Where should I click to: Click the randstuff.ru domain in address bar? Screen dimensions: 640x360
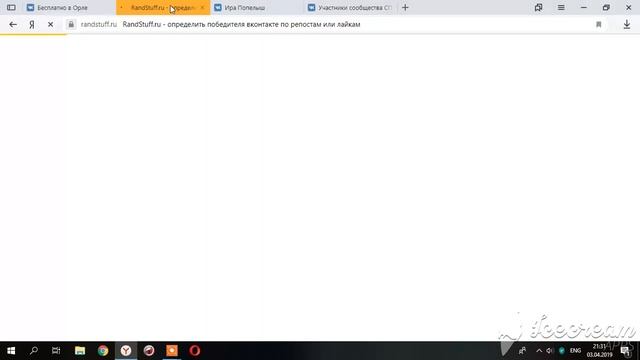point(99,24)
